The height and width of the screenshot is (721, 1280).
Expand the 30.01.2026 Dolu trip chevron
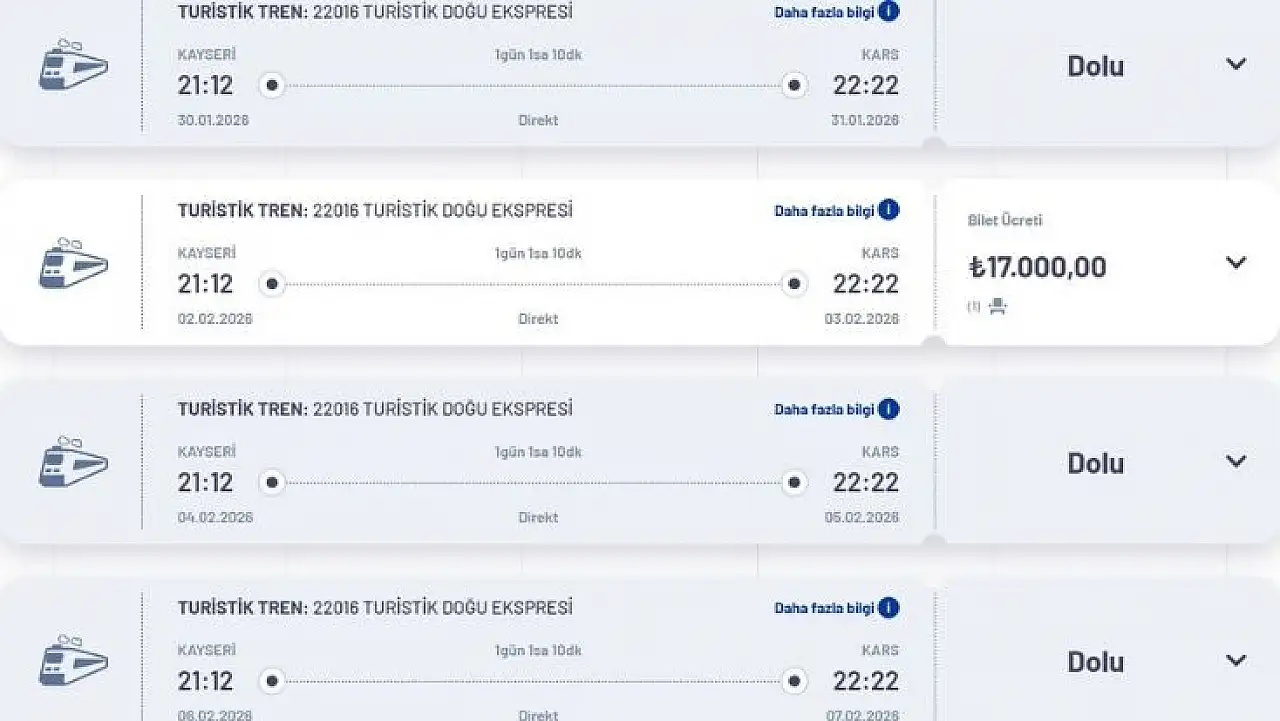[x=1236, y=64]
